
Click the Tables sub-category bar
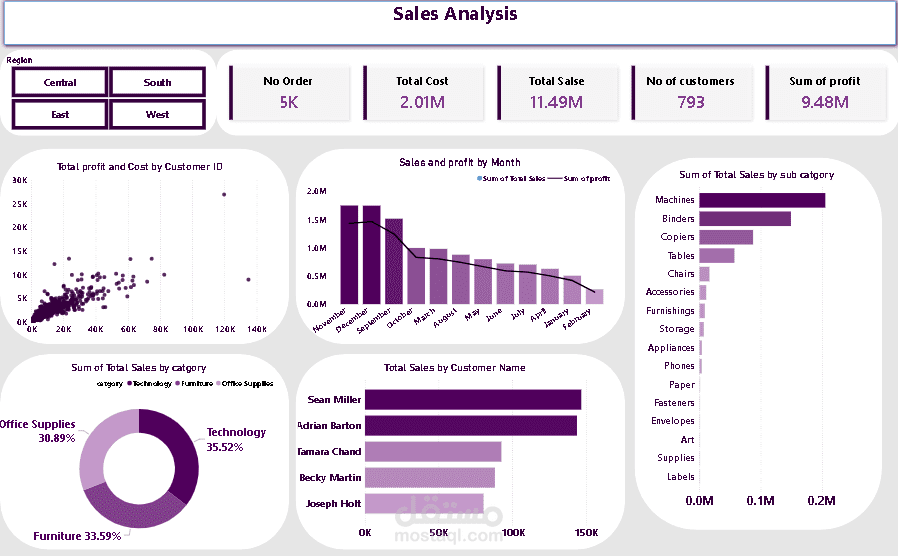[716, 255]
